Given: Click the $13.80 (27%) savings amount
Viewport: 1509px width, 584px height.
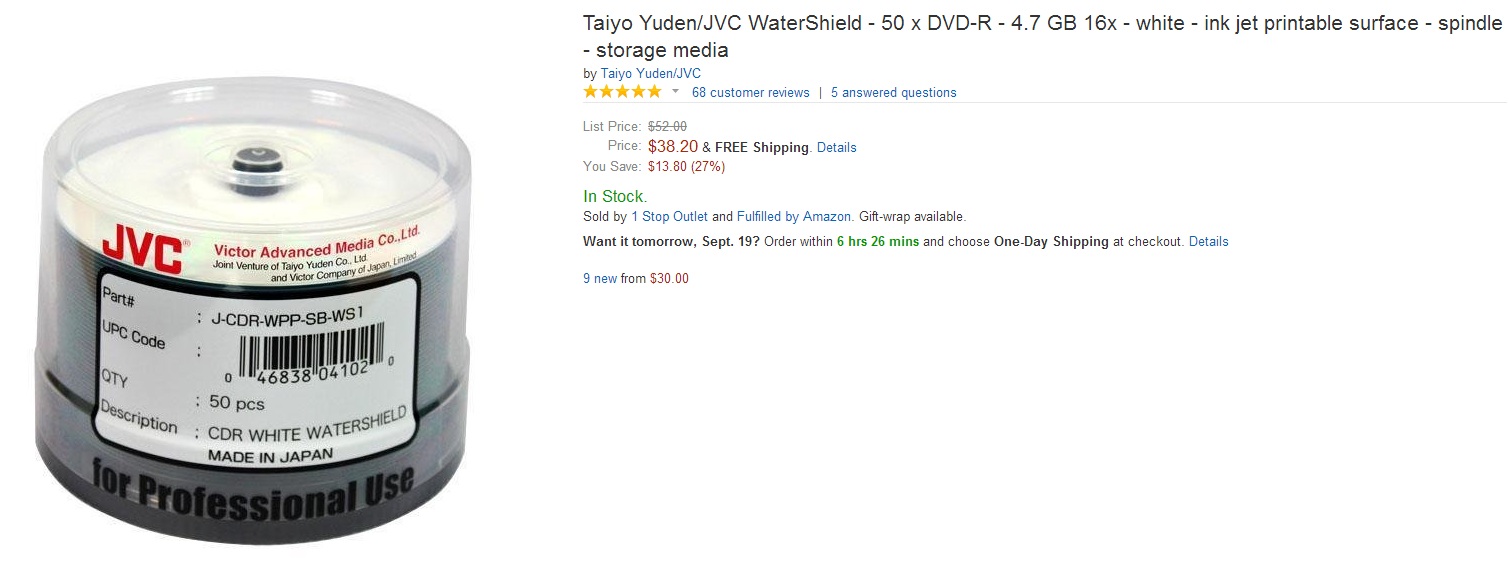Looking at the screenshot, I should coord(686,167).
